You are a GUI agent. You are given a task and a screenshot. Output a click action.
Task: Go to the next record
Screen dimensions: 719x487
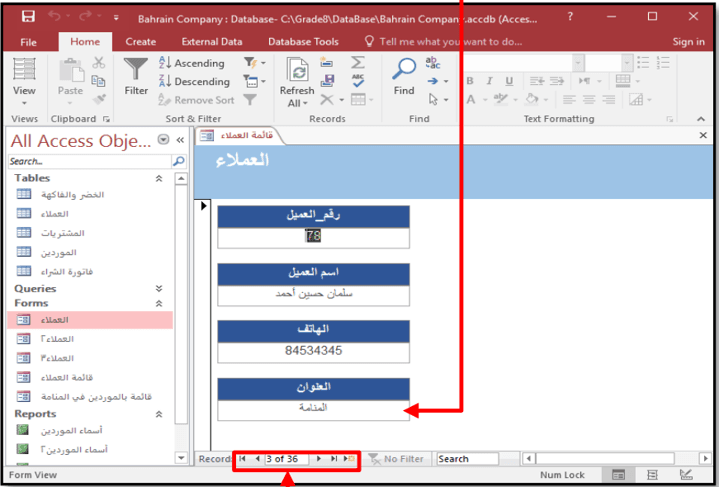coord(319,459)
